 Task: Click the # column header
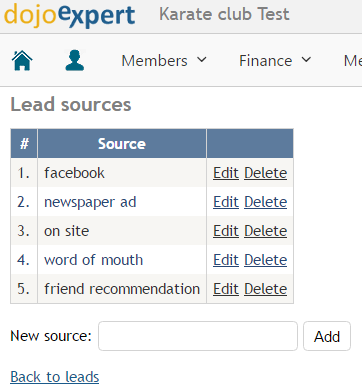click(24, 144)
